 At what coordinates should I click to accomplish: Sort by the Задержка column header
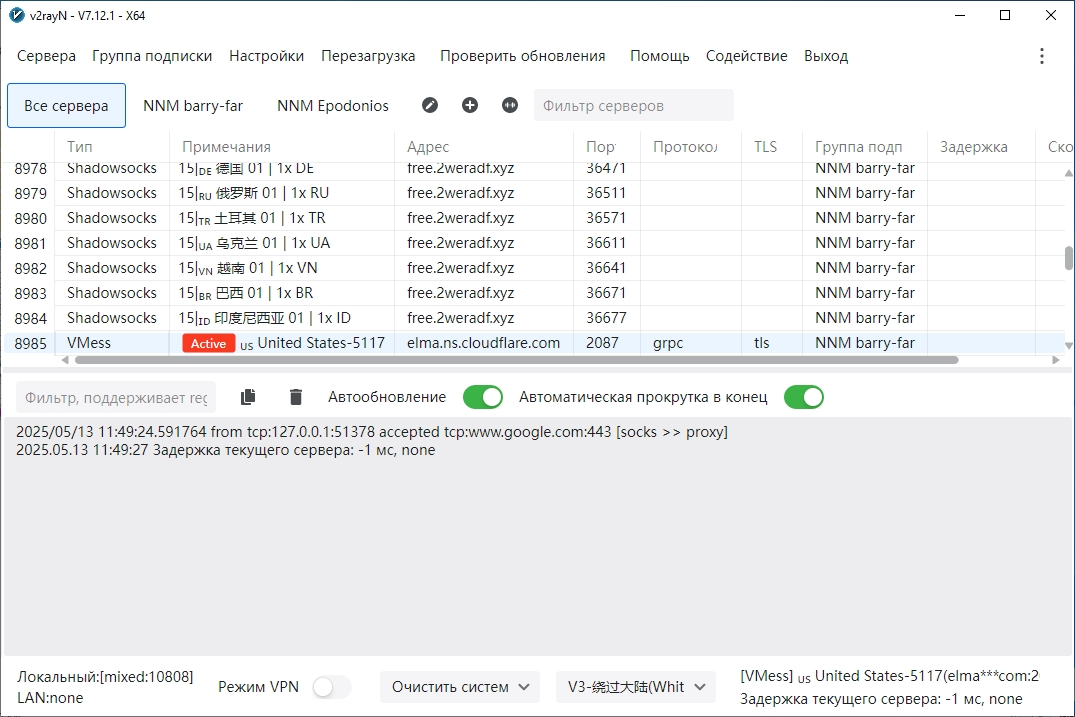[x=981, y=147]
